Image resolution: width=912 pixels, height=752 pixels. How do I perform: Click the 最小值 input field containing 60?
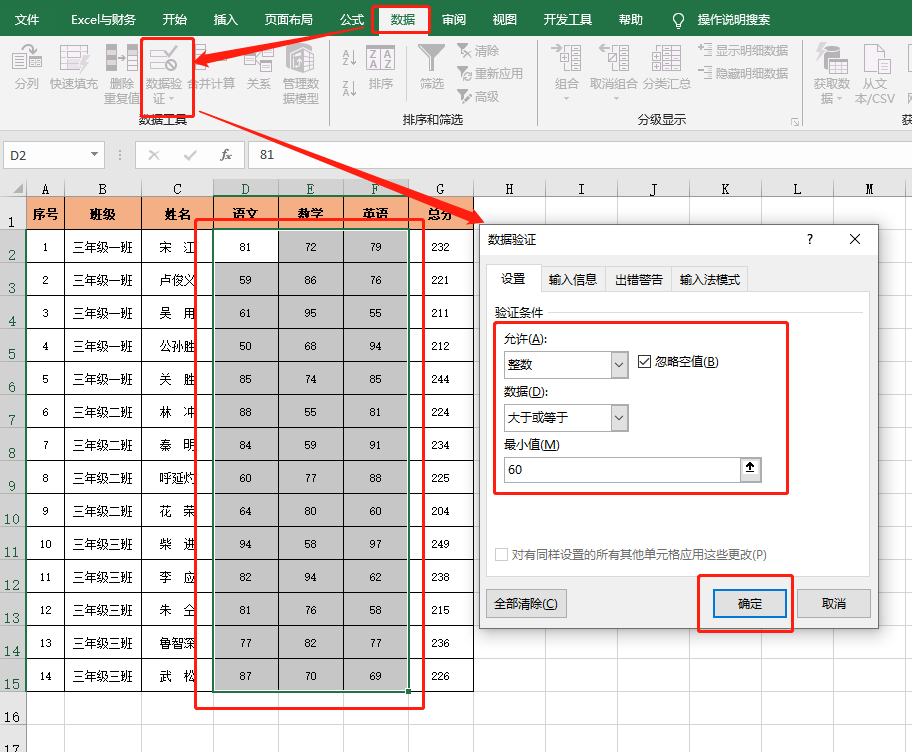coord(622,469)
